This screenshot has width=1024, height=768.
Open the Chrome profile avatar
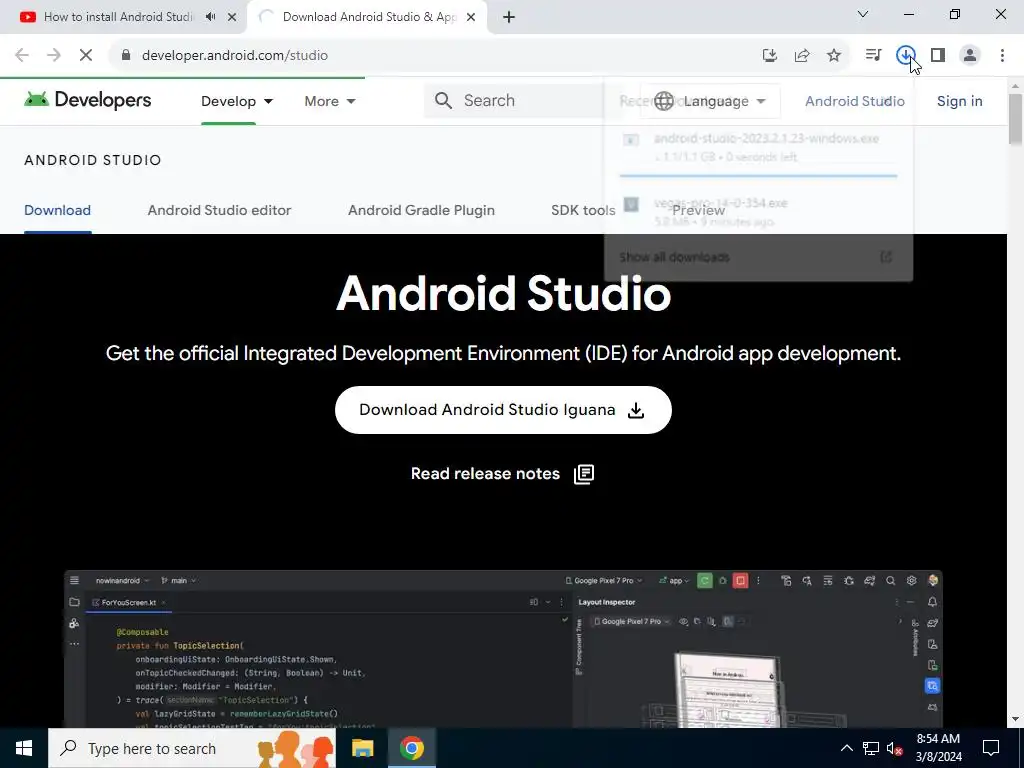tap(970, 56)
